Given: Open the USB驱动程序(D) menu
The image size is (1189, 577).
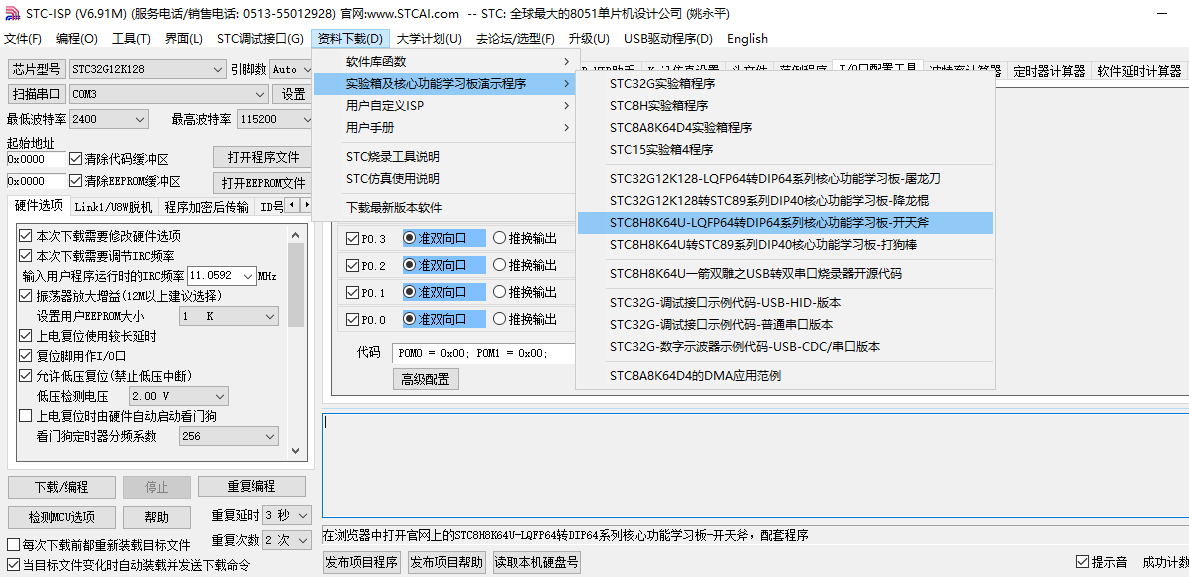Looking at the screenshot, I should click(x=669, y=39).
